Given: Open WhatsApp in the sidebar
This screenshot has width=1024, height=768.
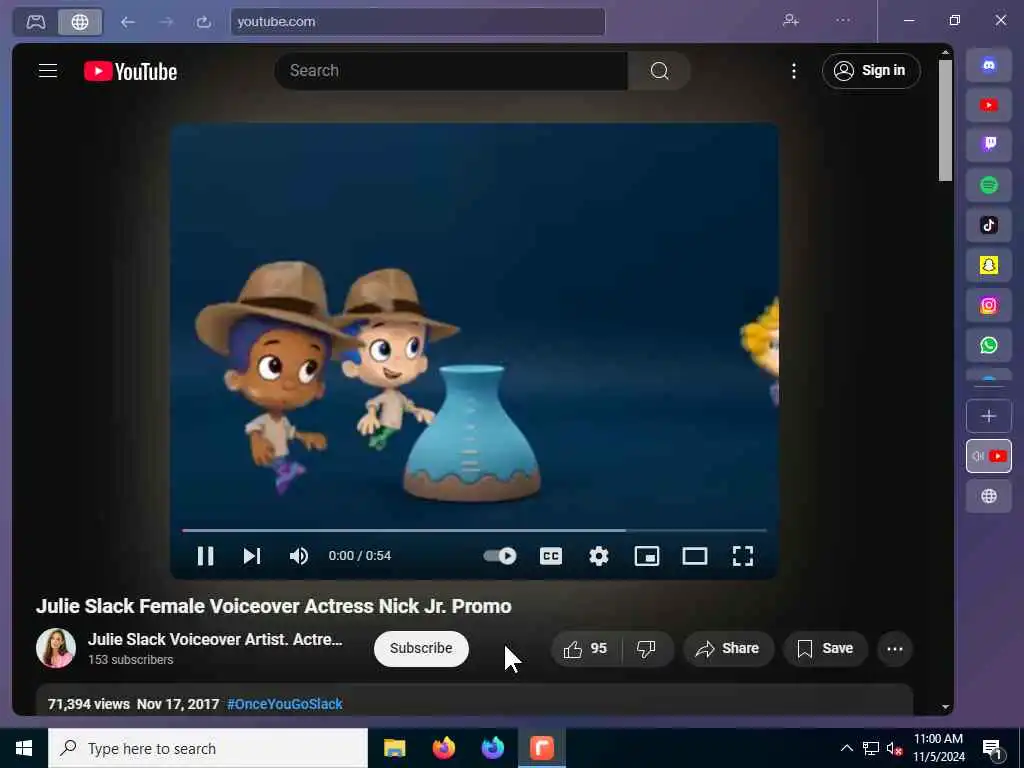Looking at the screenshot, I should 989,345.
